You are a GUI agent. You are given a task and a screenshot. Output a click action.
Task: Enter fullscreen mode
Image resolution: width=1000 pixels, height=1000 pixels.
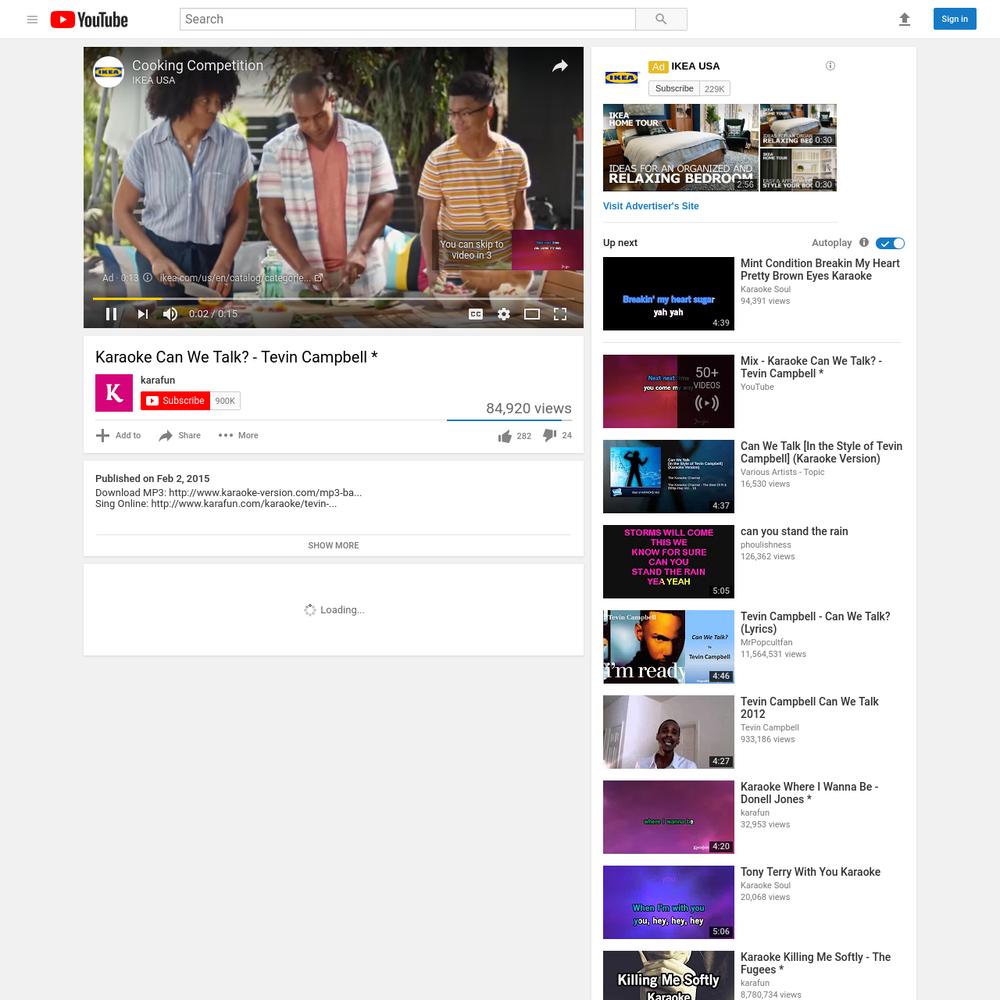click(x=560, y=314)
